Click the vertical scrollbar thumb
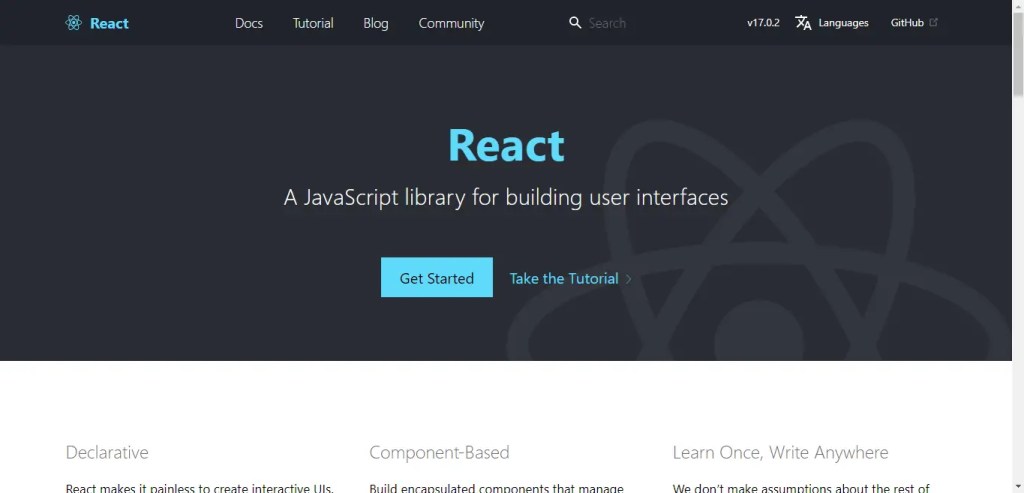This screenshot has height=493, width=1024. pos(1018,54)
